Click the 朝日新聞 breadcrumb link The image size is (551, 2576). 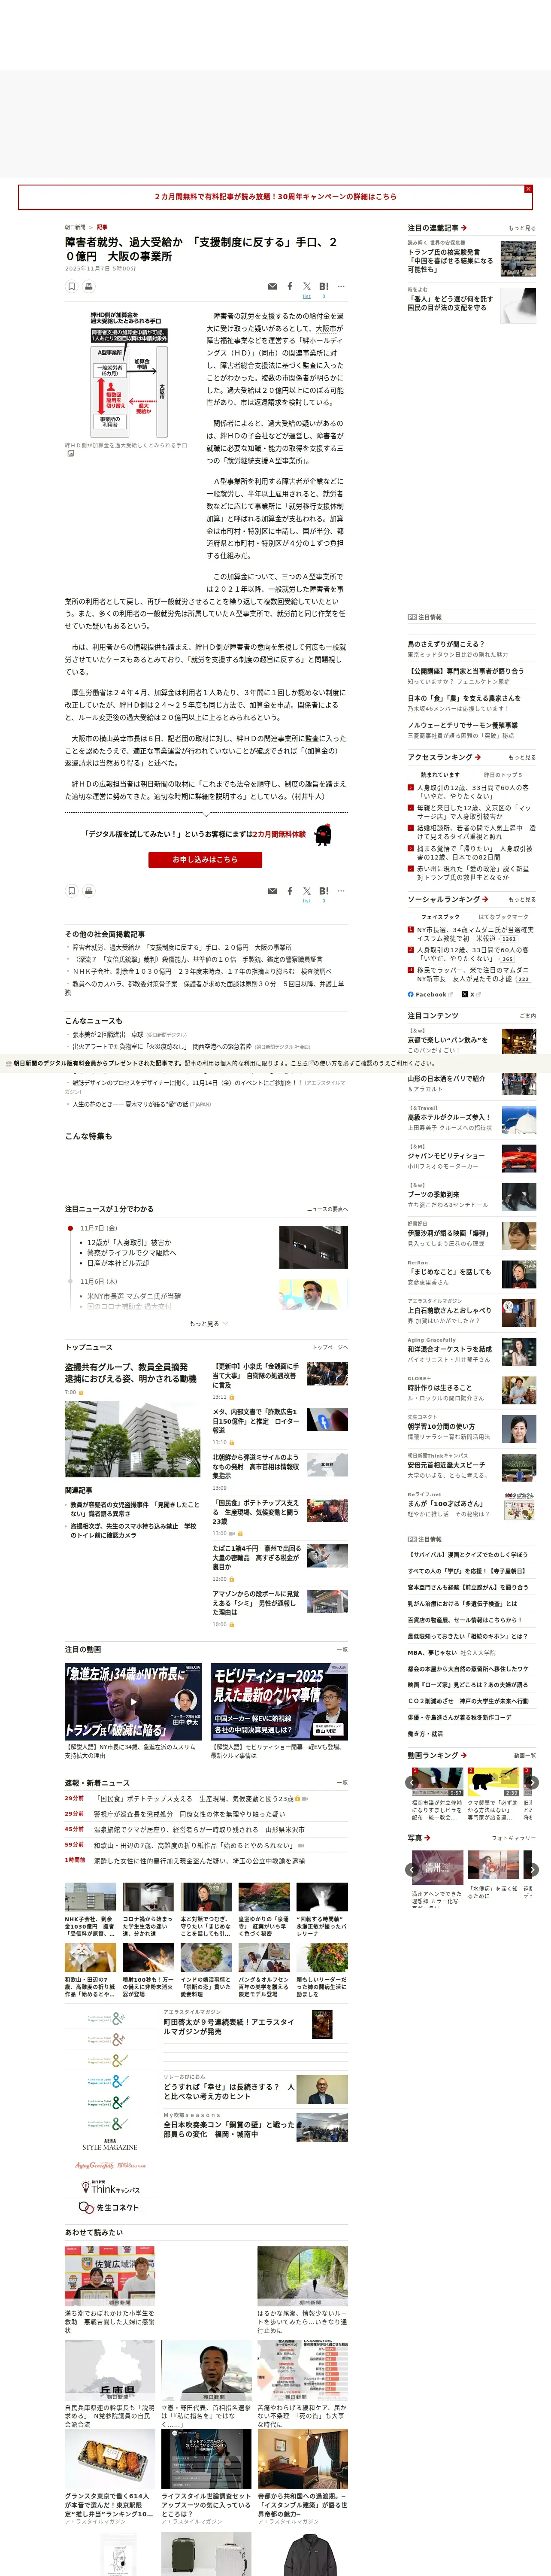(x=75, y=227)
